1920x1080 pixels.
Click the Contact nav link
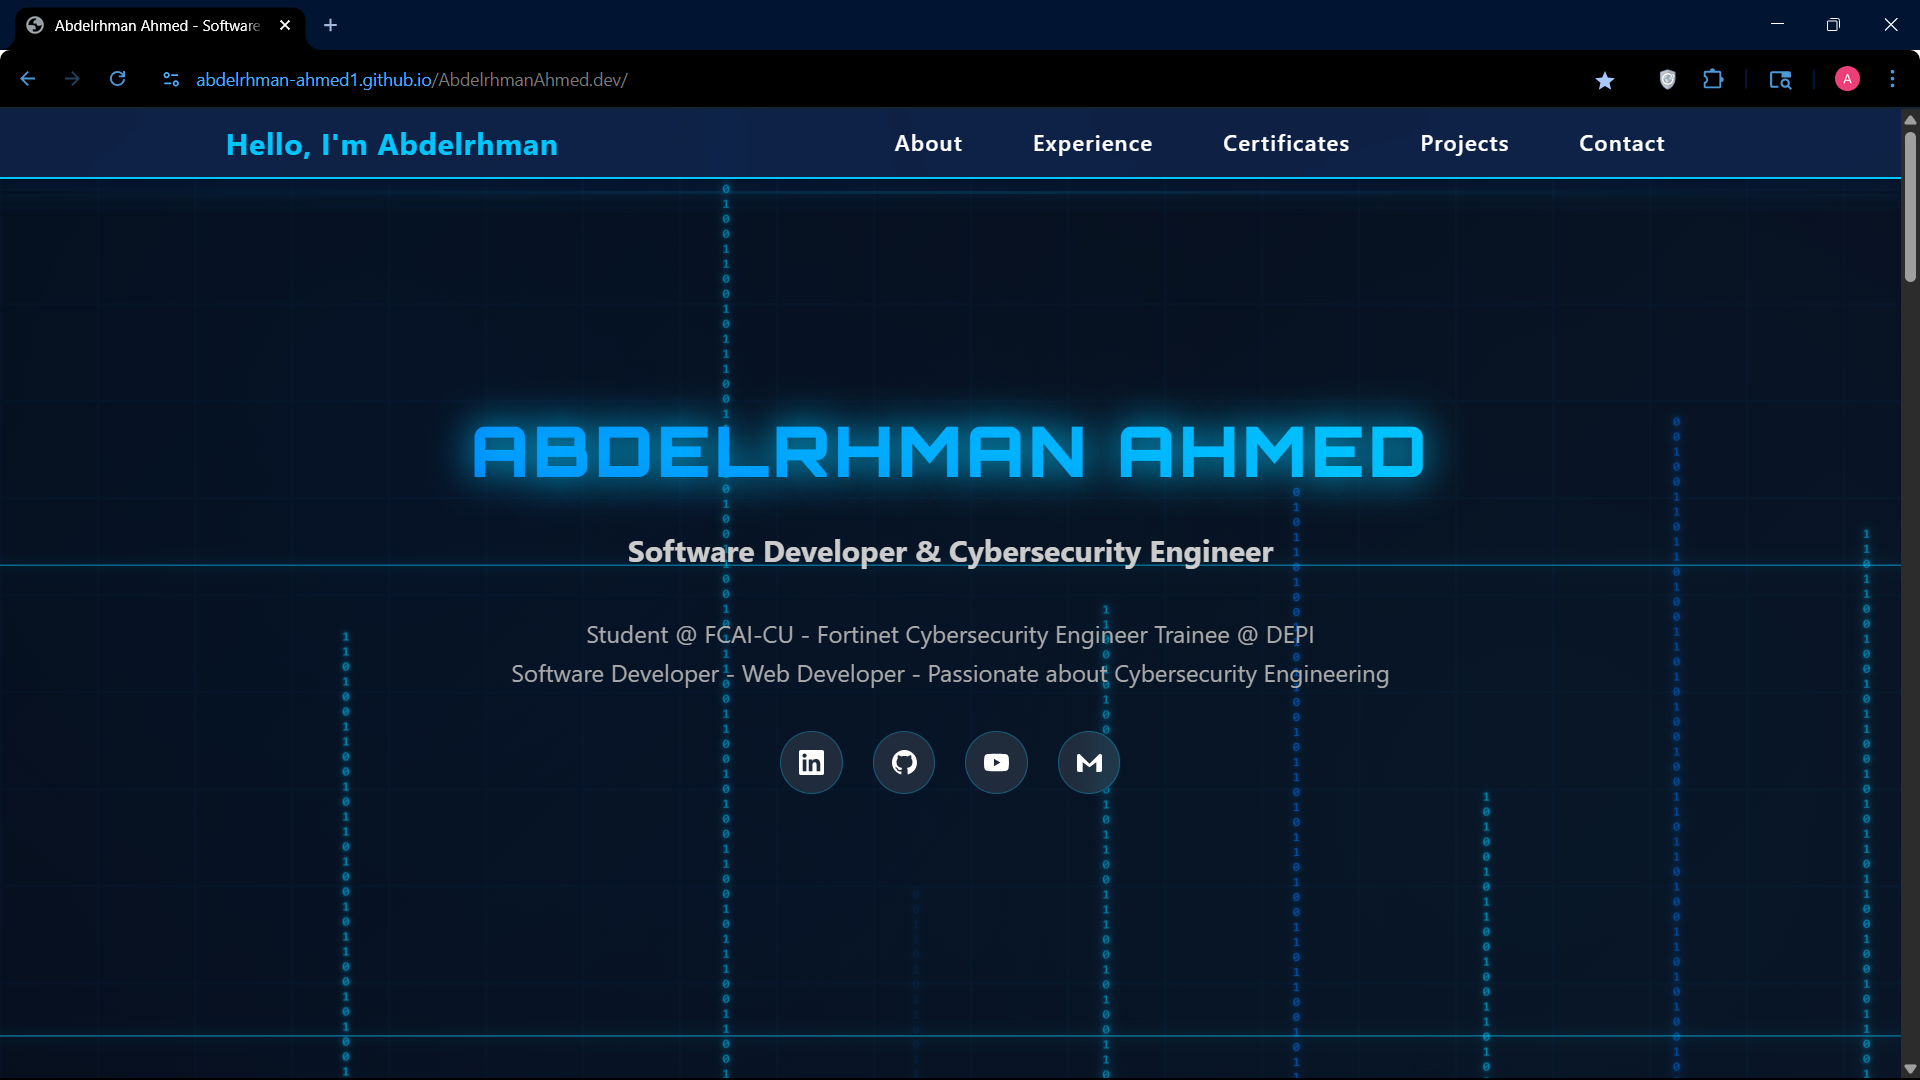(1621, 144)
